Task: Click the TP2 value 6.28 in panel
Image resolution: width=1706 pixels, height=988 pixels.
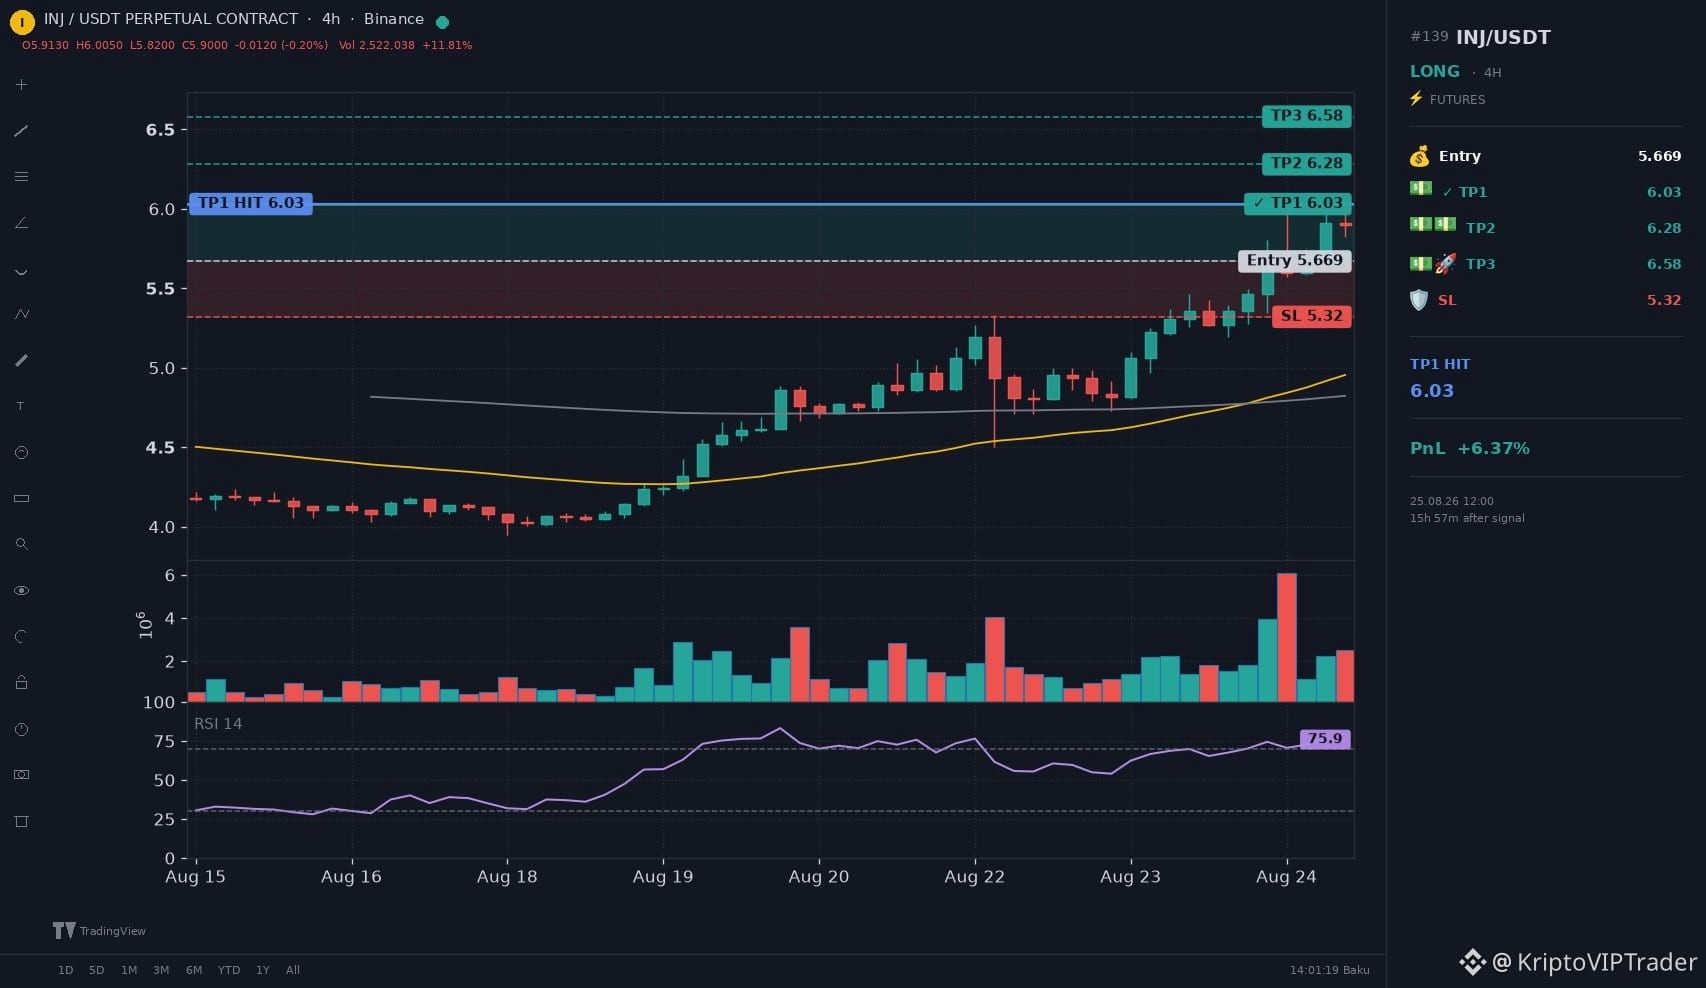Action: [x=1664, y=228]
